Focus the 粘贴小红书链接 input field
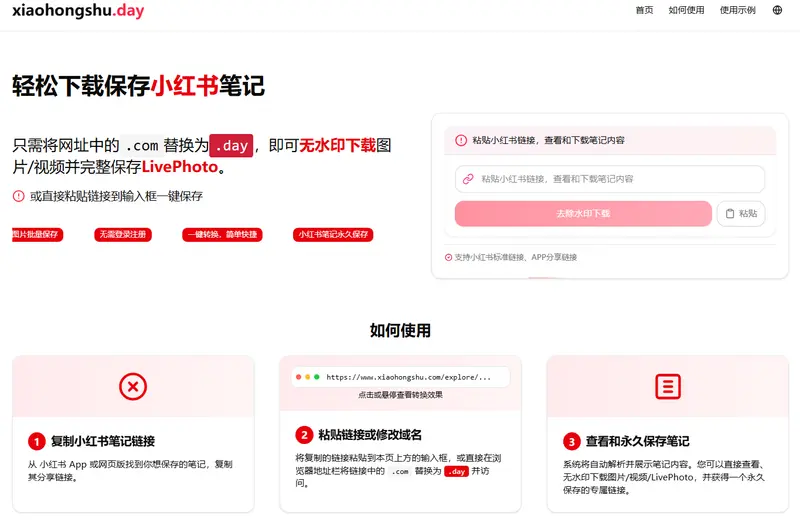The width and height of the screenshot is (800, 520). [x=610, y=179]
